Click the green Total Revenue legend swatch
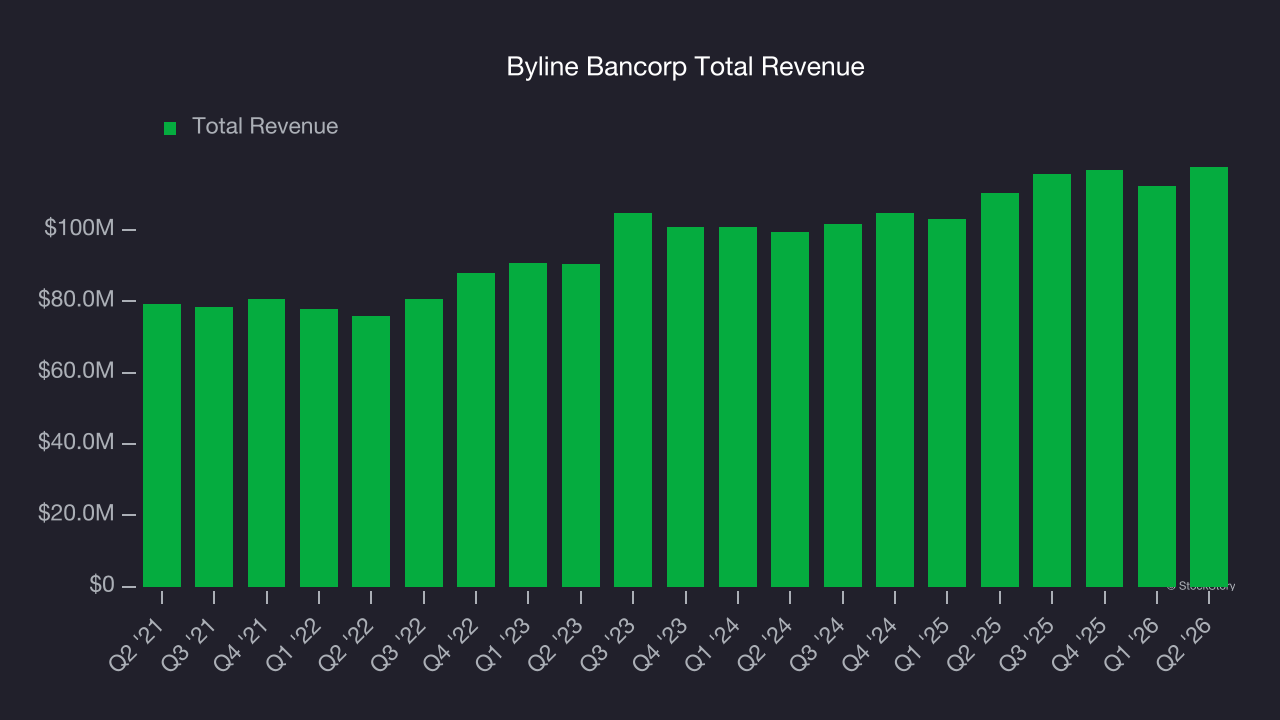This screenshot has height=720, width=1280. click(x=170, y=128)
